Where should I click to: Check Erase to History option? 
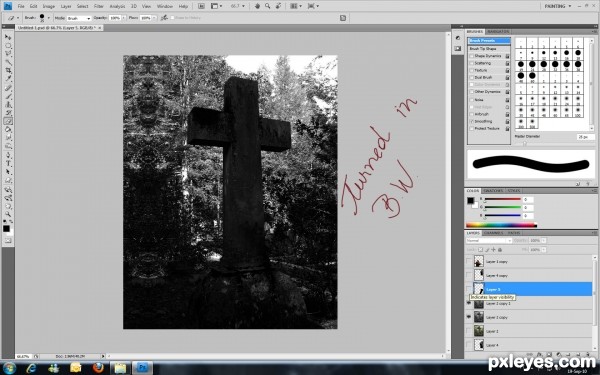[x=172, y=18]
